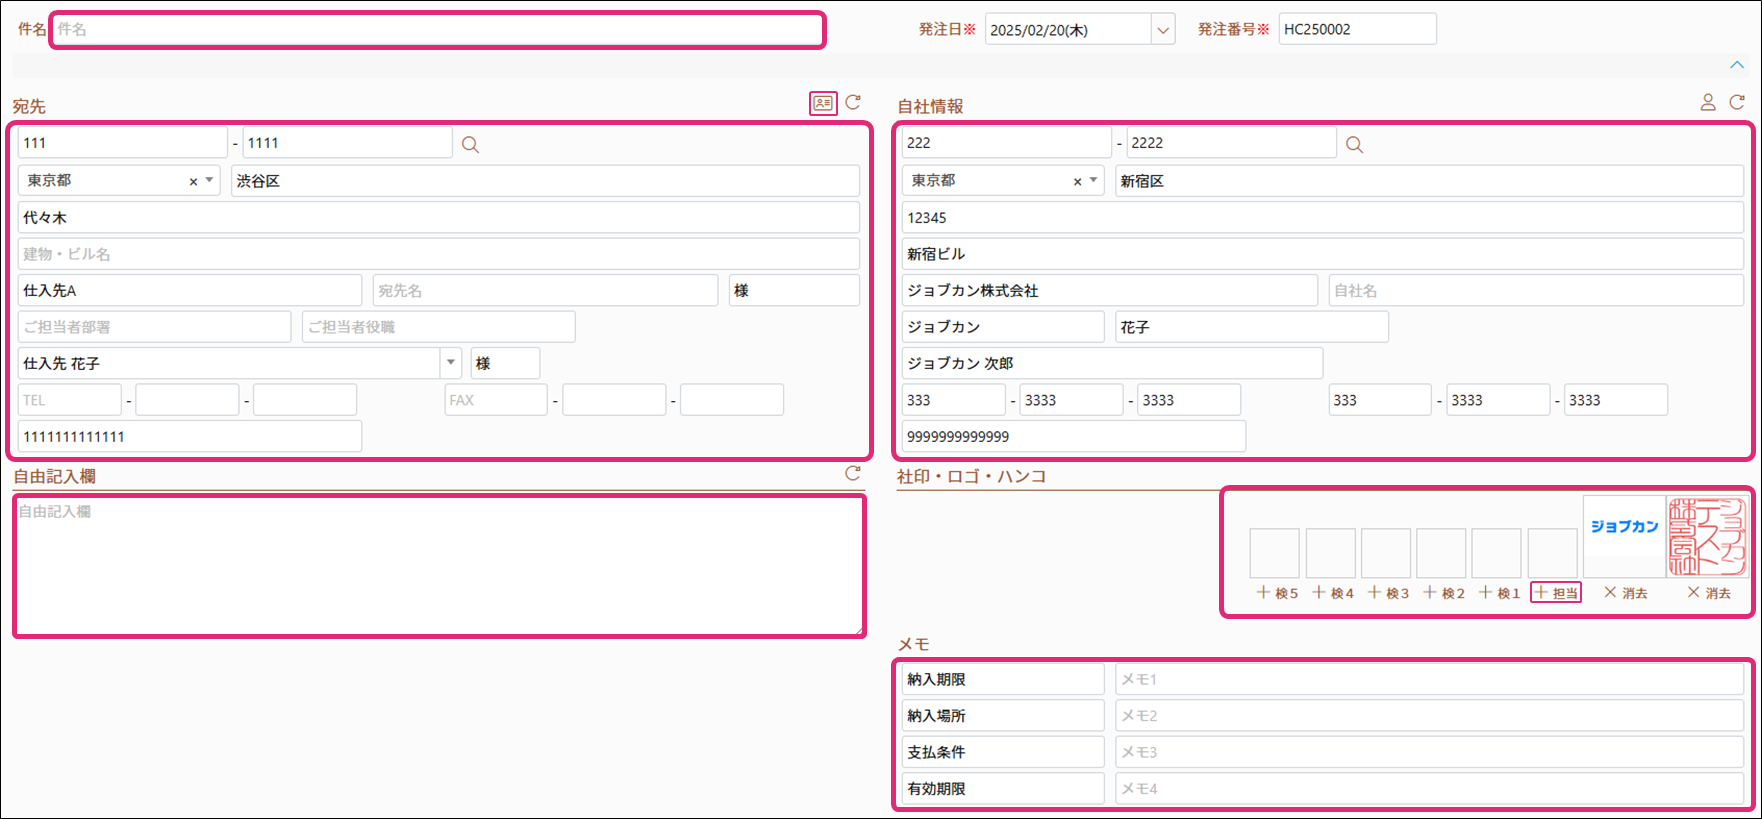Click the person icon beside 自社情報

click(x=1708, y=102)
